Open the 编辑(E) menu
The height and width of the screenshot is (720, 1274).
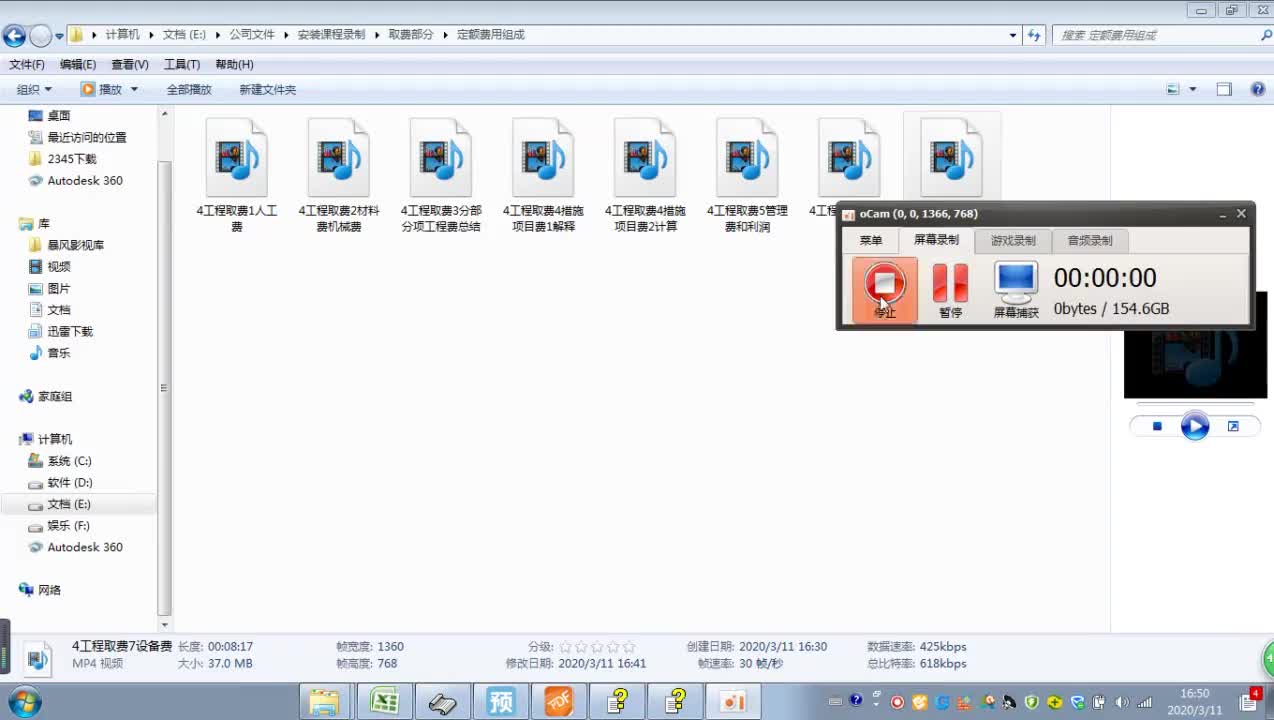78,64
